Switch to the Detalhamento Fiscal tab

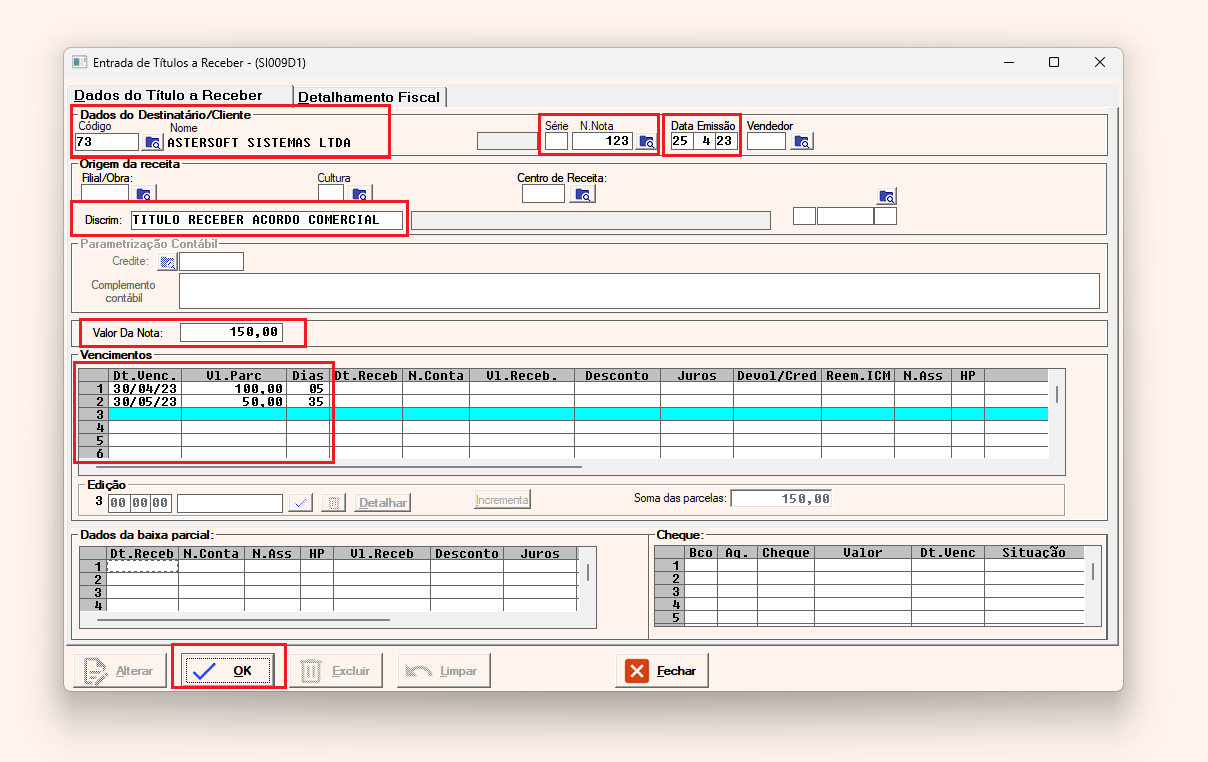coord(369,97)
